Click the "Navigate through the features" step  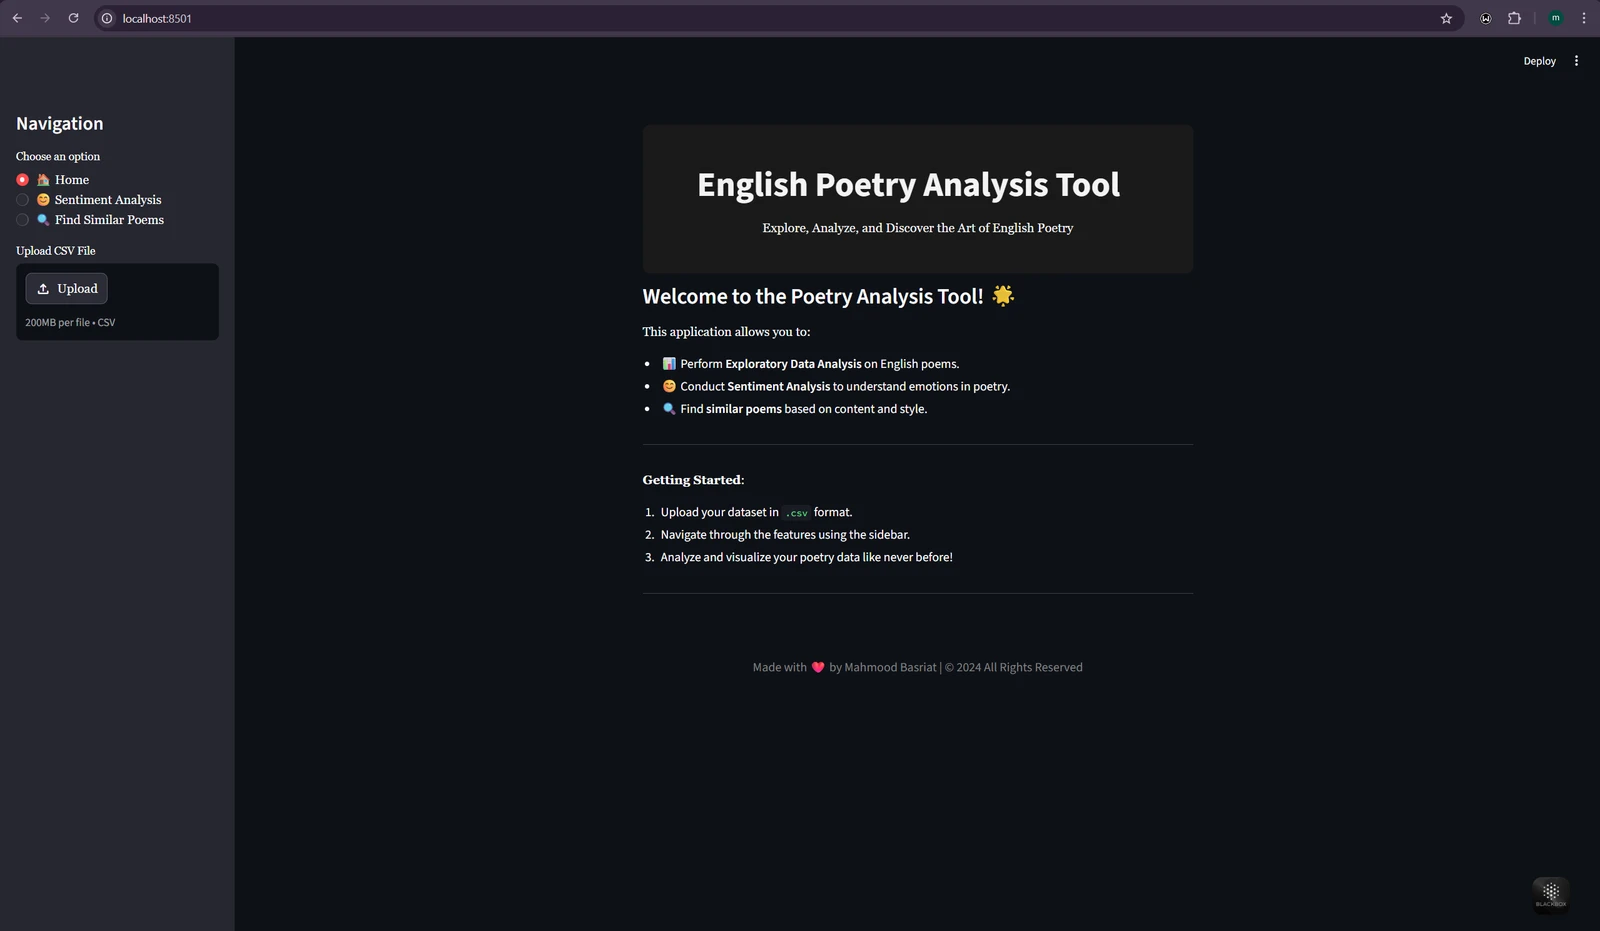[785, 535]
